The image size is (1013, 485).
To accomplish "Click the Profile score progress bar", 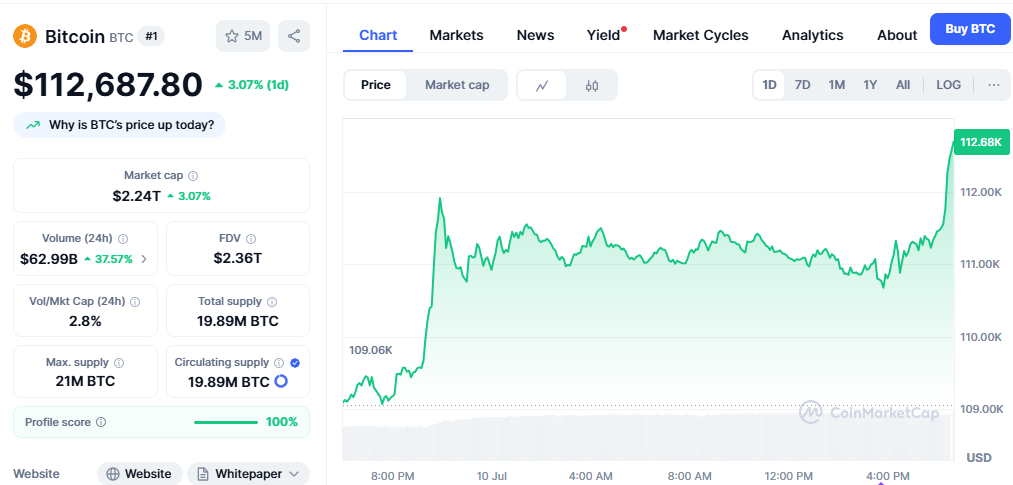I will [225, 422].
